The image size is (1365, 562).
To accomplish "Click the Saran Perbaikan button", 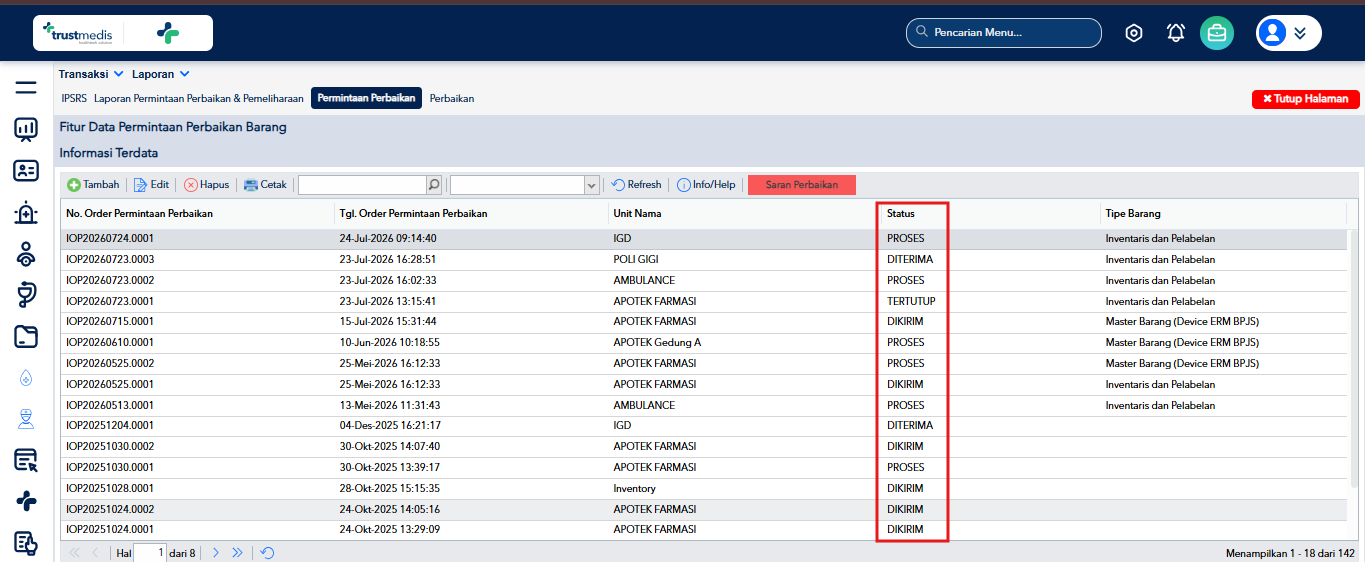I will point(802,185).
